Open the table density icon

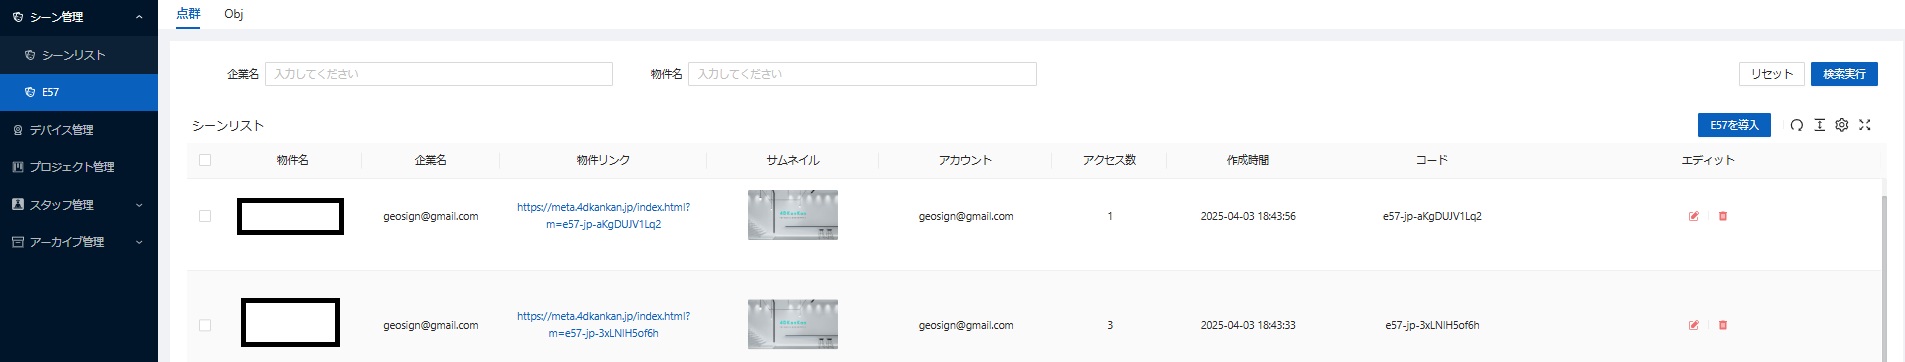(1819, 125)
